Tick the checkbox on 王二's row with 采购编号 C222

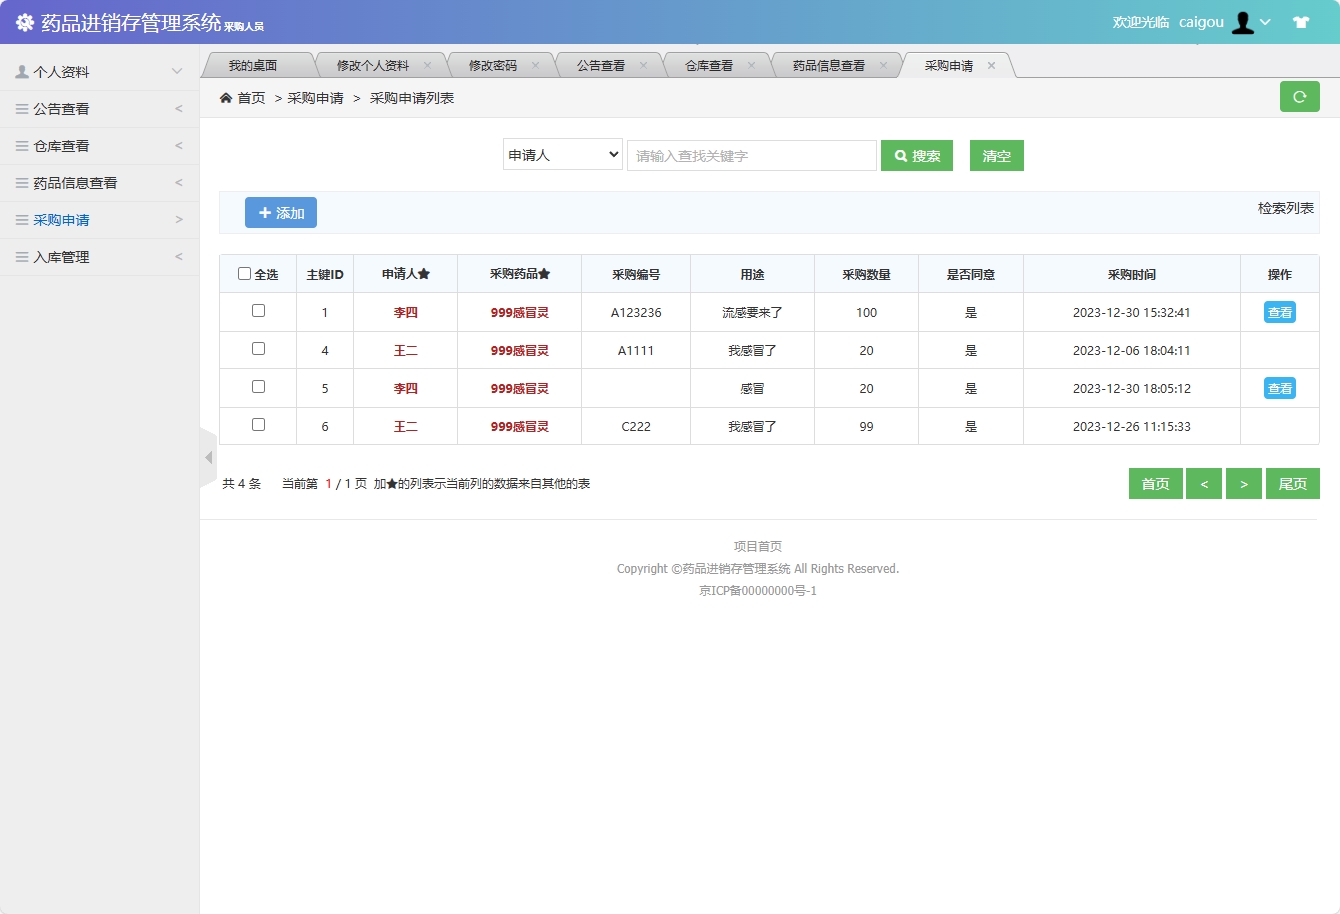click(258, 426)
